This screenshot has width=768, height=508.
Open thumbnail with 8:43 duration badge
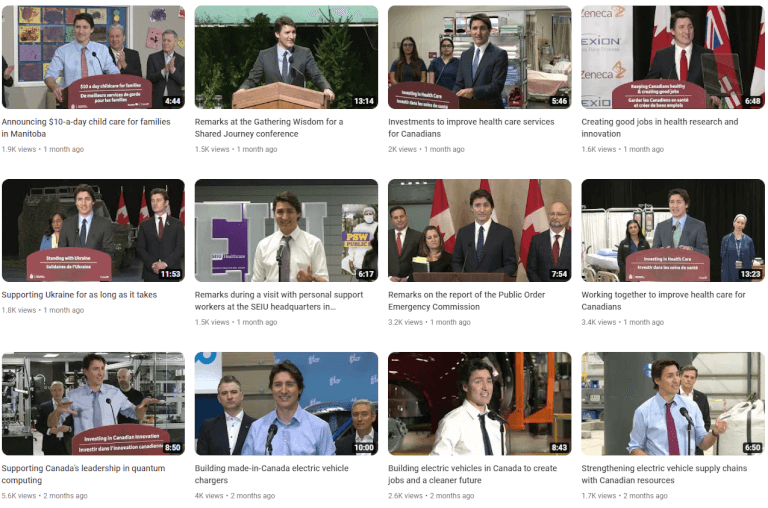point(480,404)
